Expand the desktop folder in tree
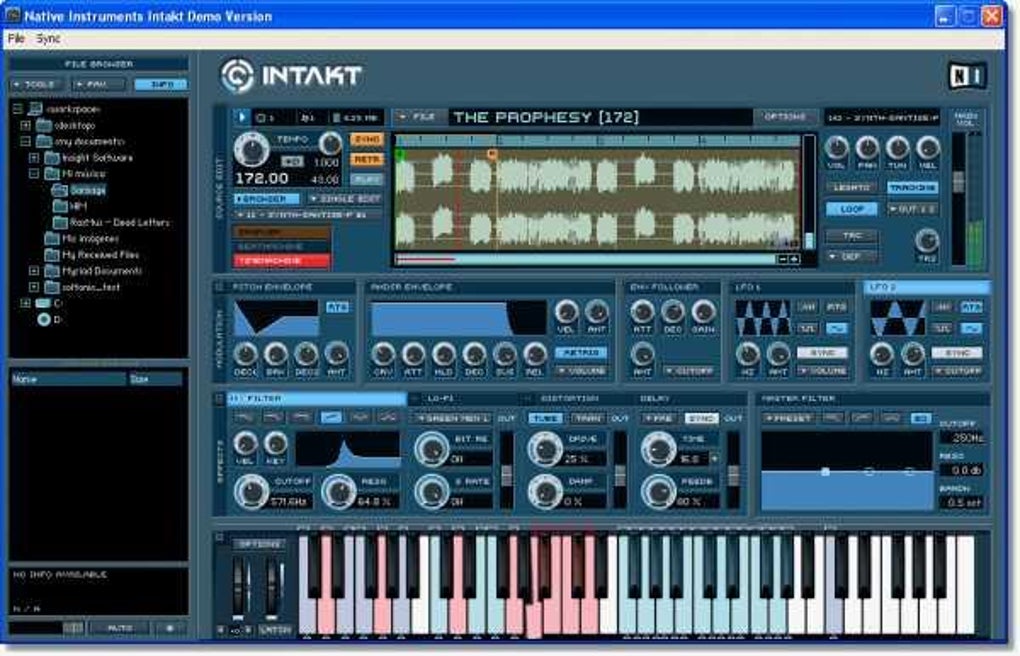 click(x=25, y=125)
